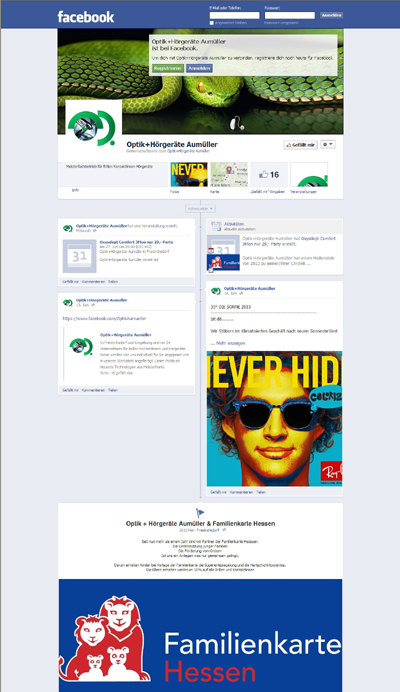Open the Never Hide Ray-Ban post image
This screenshot has height=692, width=400.
[274, 419]
